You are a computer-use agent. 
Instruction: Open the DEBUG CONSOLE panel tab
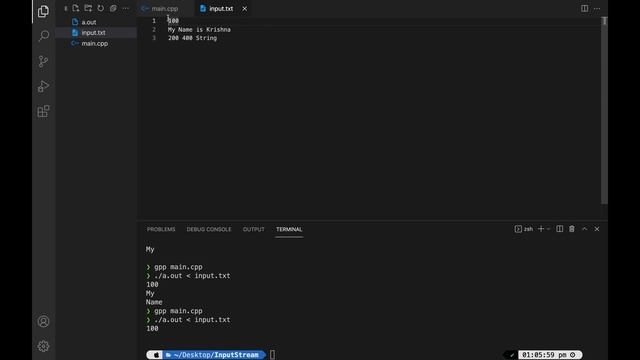(209, 229)
